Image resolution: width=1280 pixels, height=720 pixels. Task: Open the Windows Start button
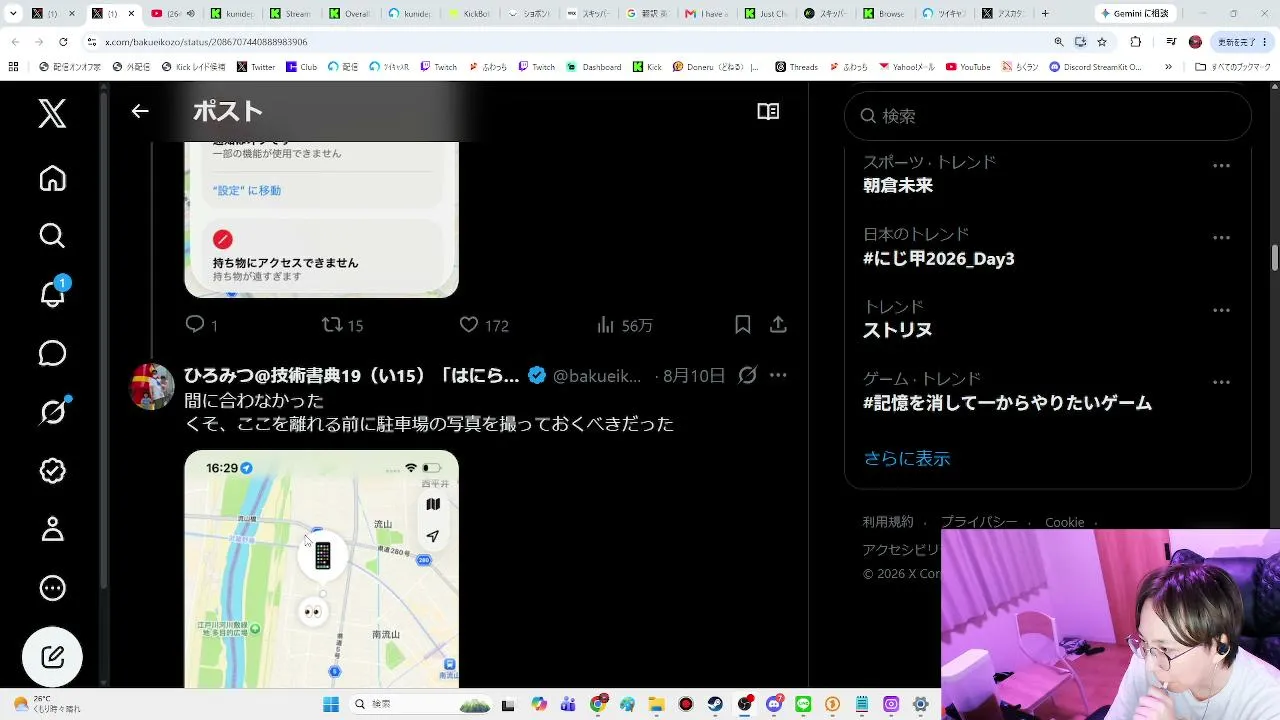331,704
